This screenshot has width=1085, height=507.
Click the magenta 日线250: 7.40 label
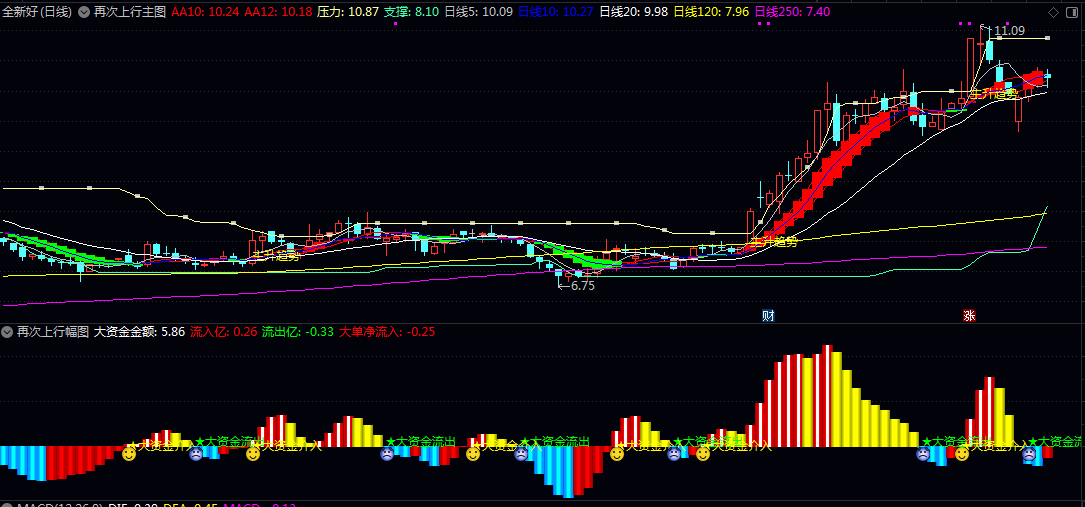(x=792, y=12)
